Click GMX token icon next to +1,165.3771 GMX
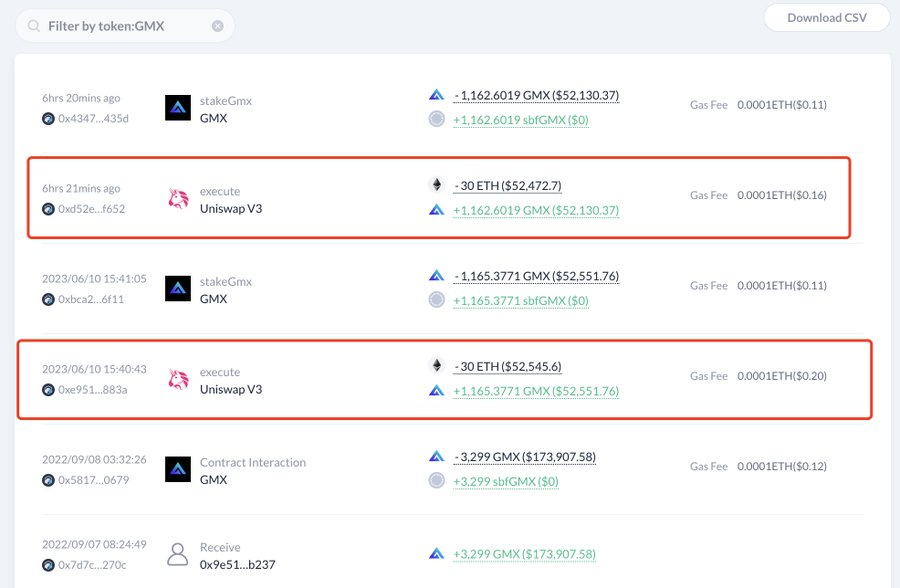Screen dimensions: 900x588 pyautogui.click(x=437, y=390)
